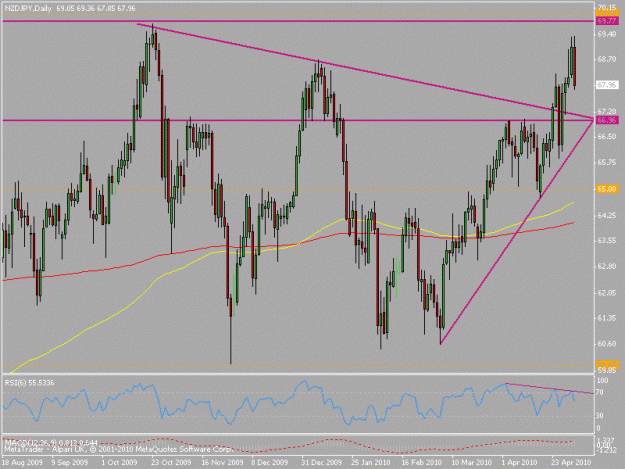Select the magenta 69.77 price label
Viewport: 625px width, 469px height.
(607, 21)
